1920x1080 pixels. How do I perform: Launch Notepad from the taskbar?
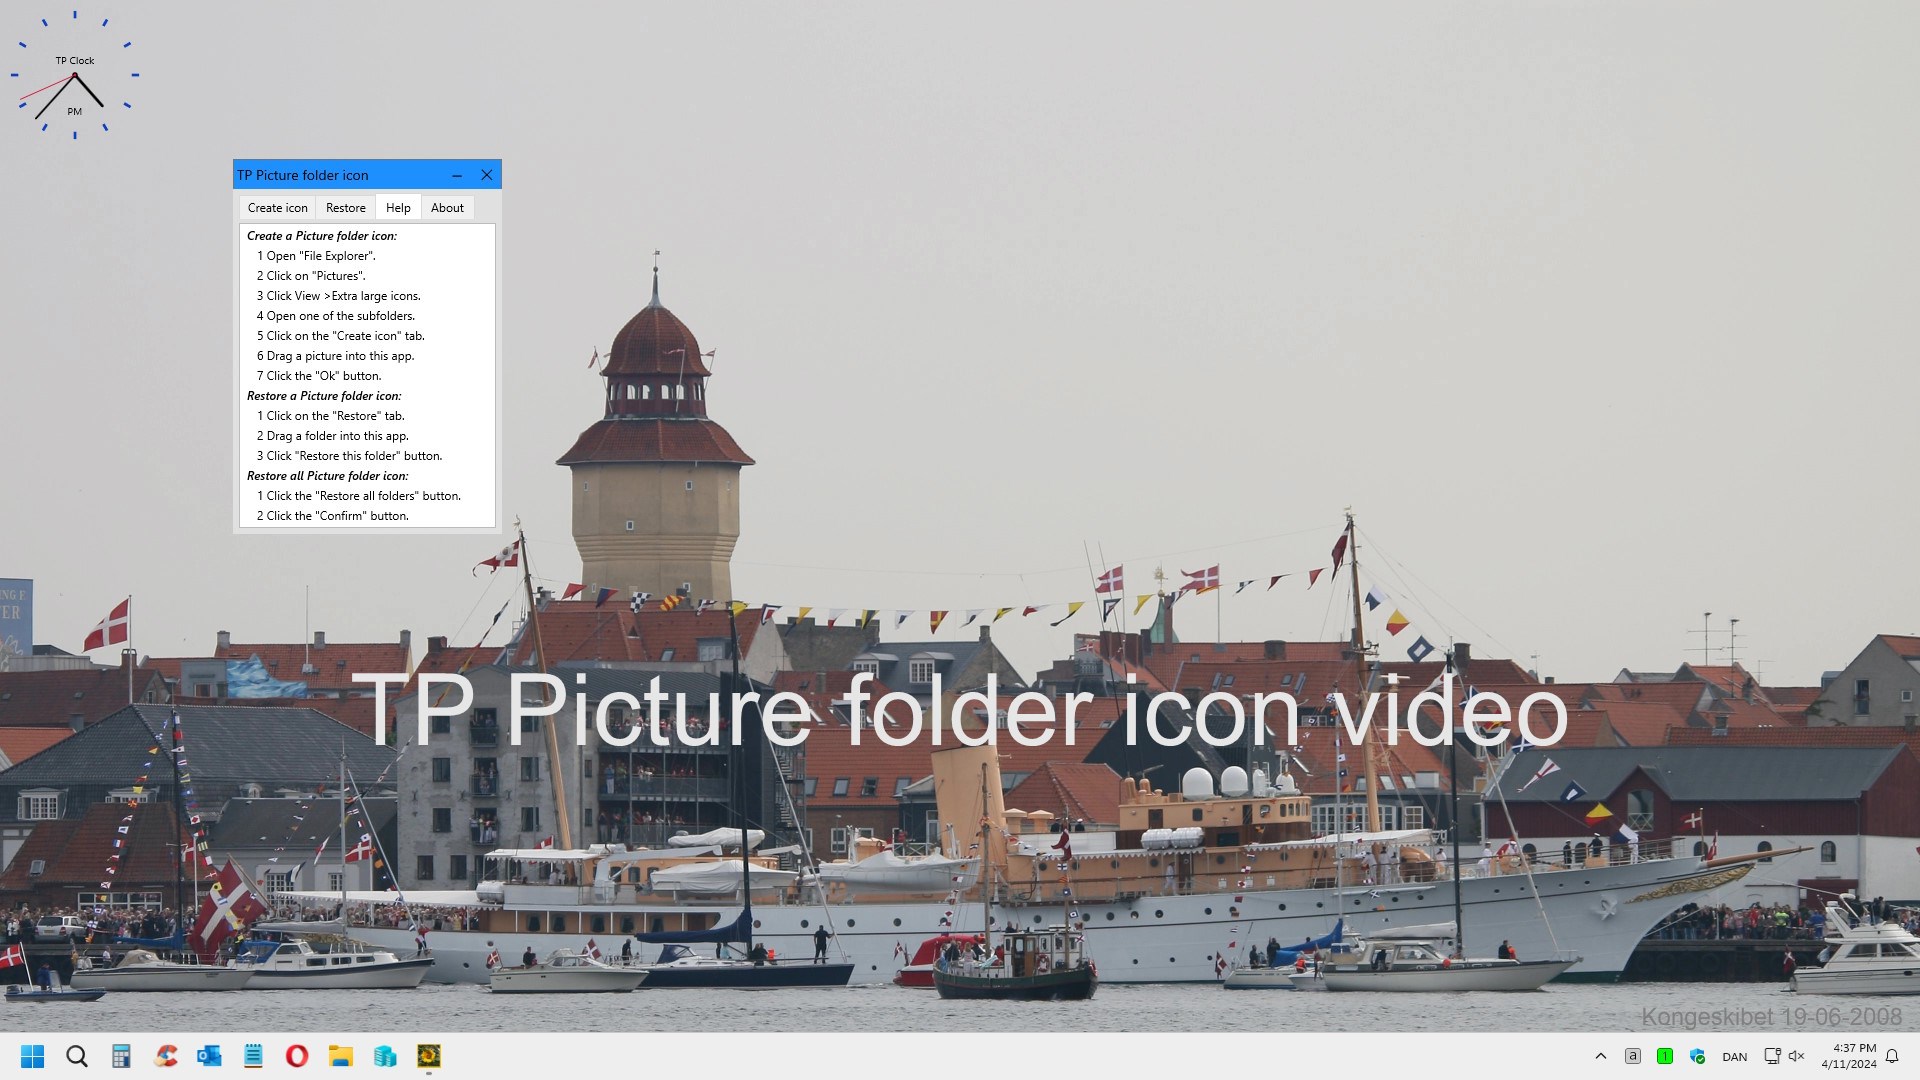[x=253, y=1056]
